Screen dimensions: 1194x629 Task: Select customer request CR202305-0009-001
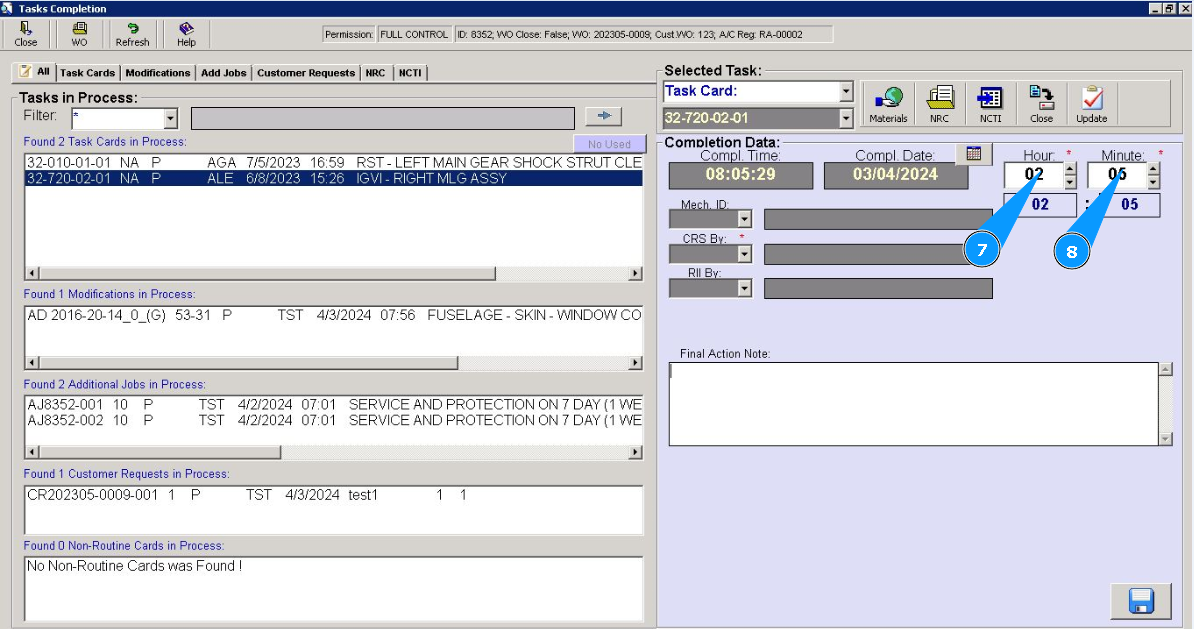pyautogui.click(x=334, y=495)
